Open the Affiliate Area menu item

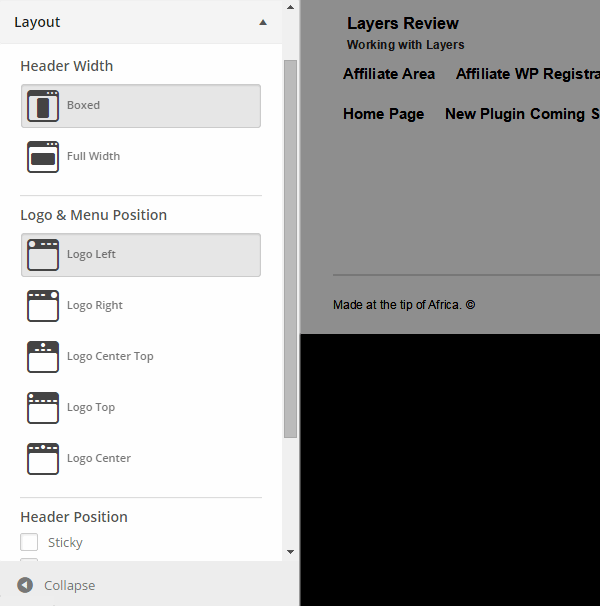pyautogui.click(x=389, y=74)
